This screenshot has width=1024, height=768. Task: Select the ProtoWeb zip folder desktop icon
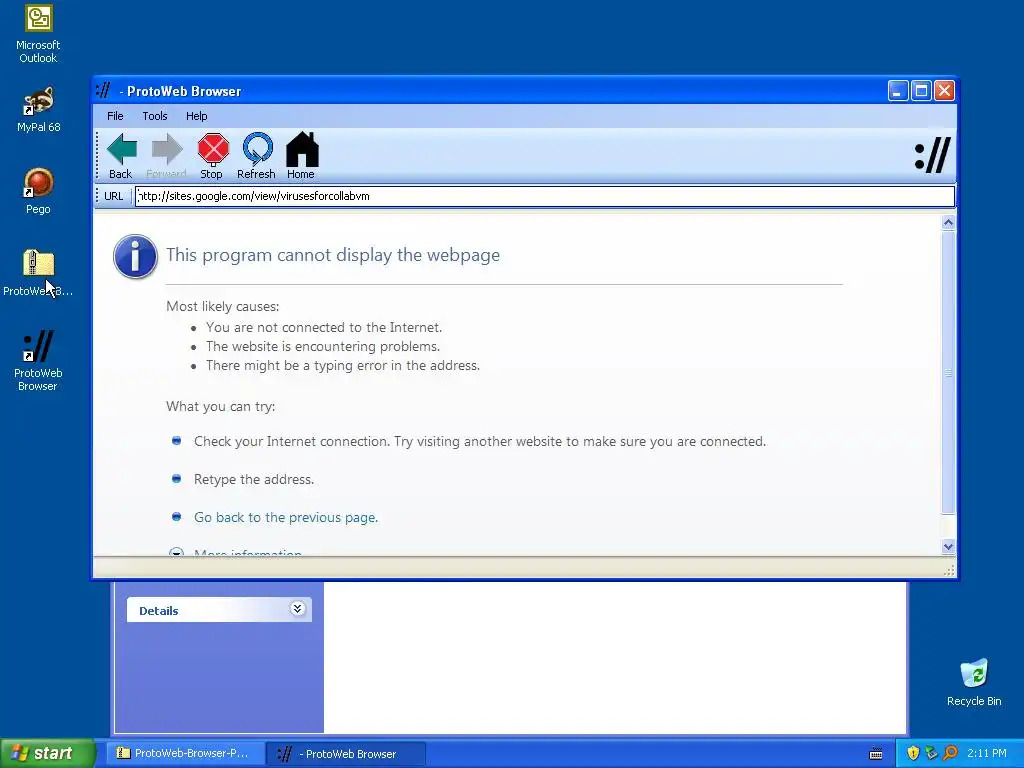38,273
